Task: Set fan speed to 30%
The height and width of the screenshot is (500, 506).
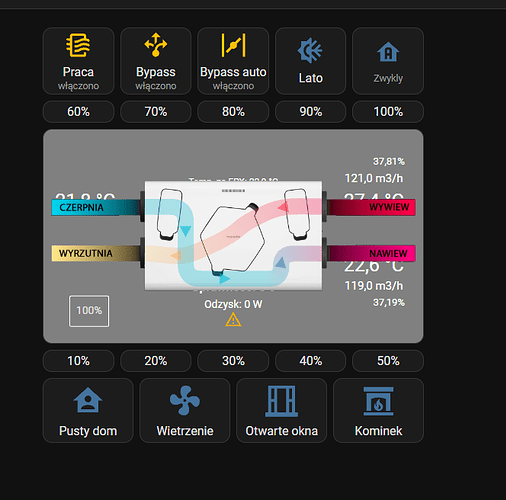Action: [x=233, y=361]
